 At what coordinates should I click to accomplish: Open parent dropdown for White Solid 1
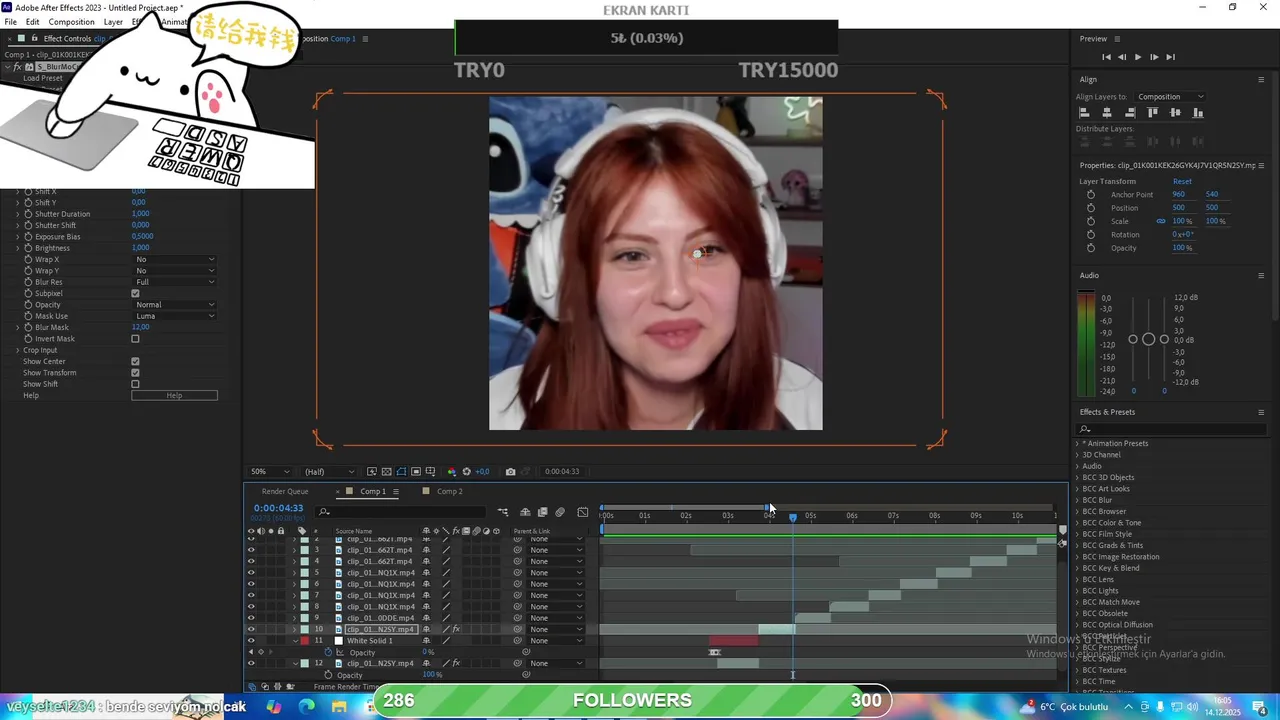click(x=556, y=641)
